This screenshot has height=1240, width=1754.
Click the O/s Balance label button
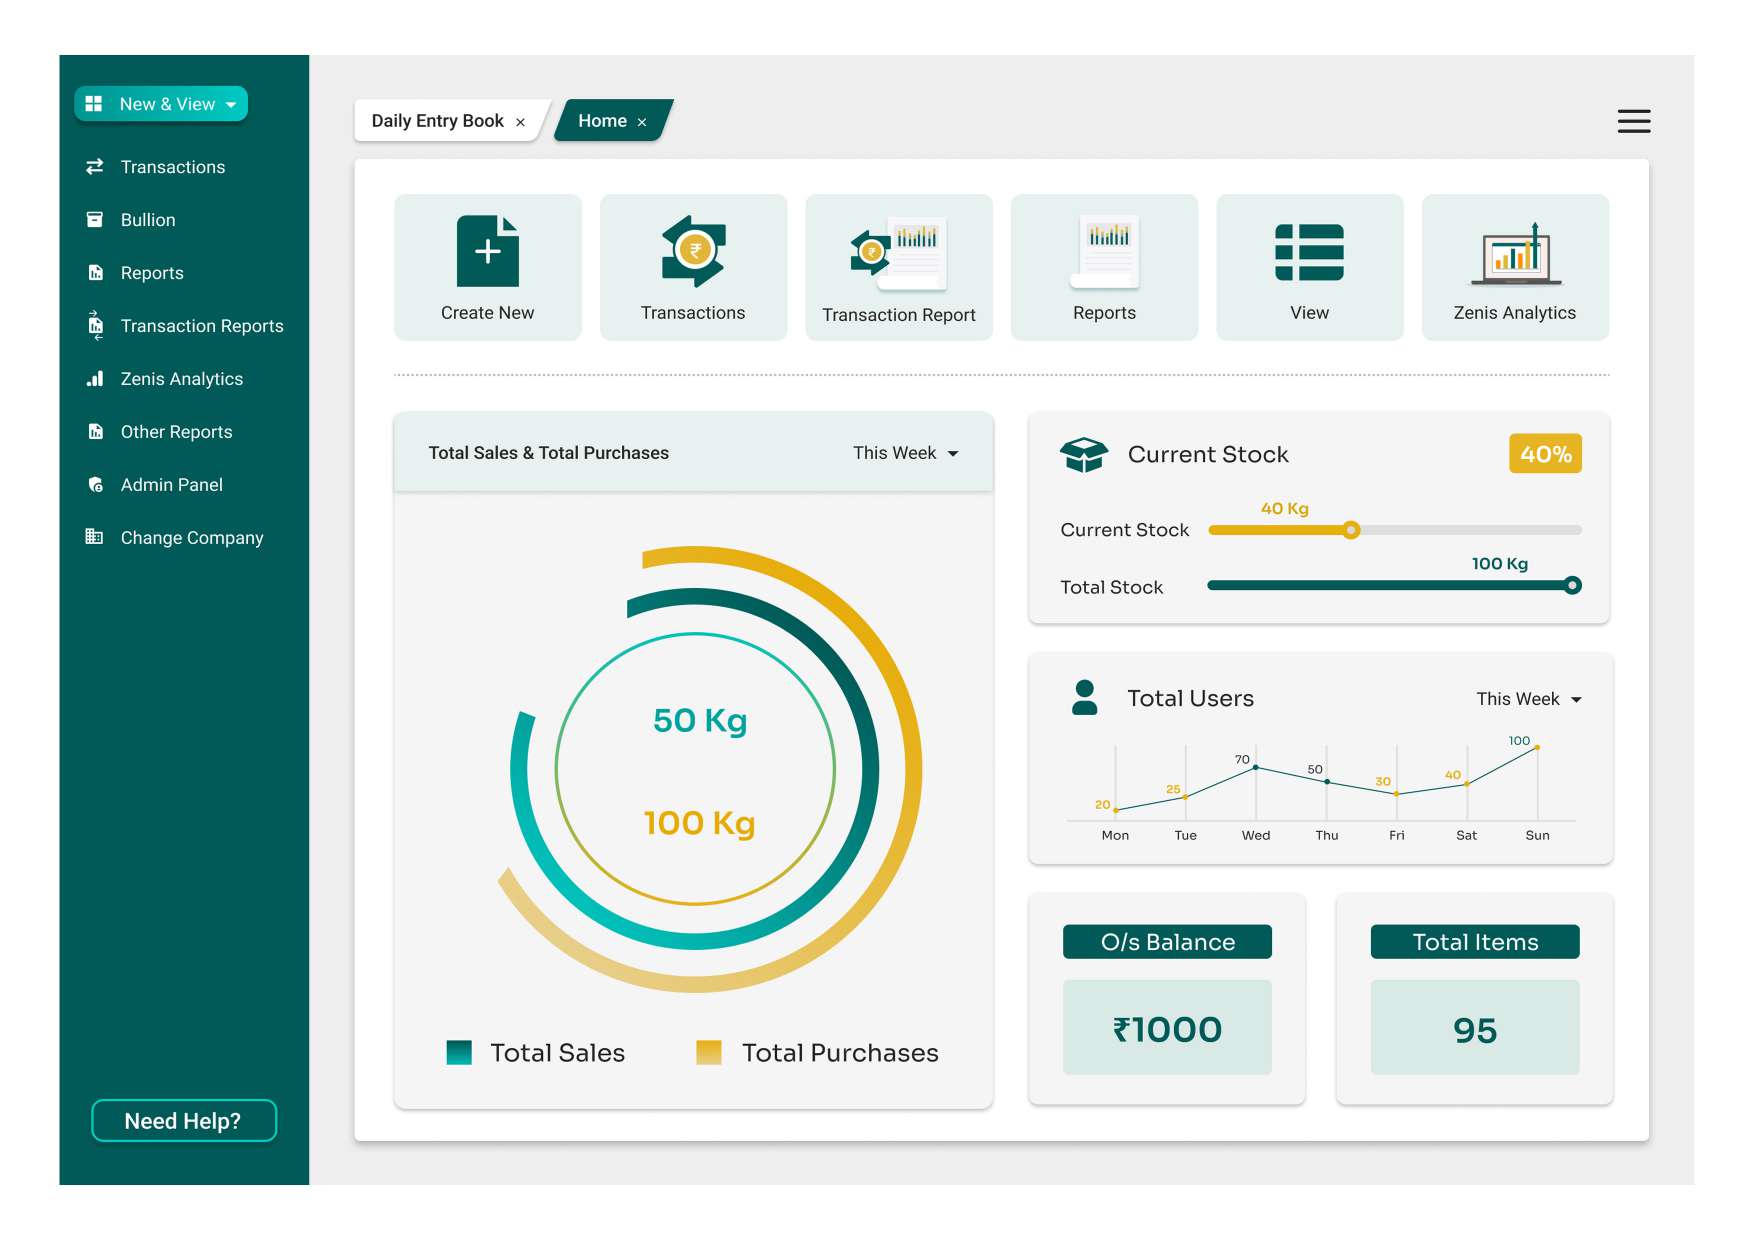click(1167, 942)
